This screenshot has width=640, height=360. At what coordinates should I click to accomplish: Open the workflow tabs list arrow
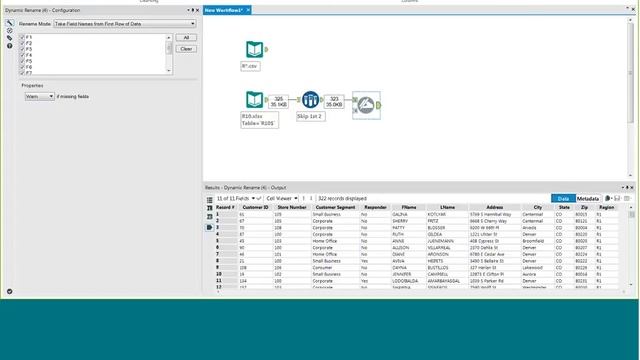pos(627,9)
